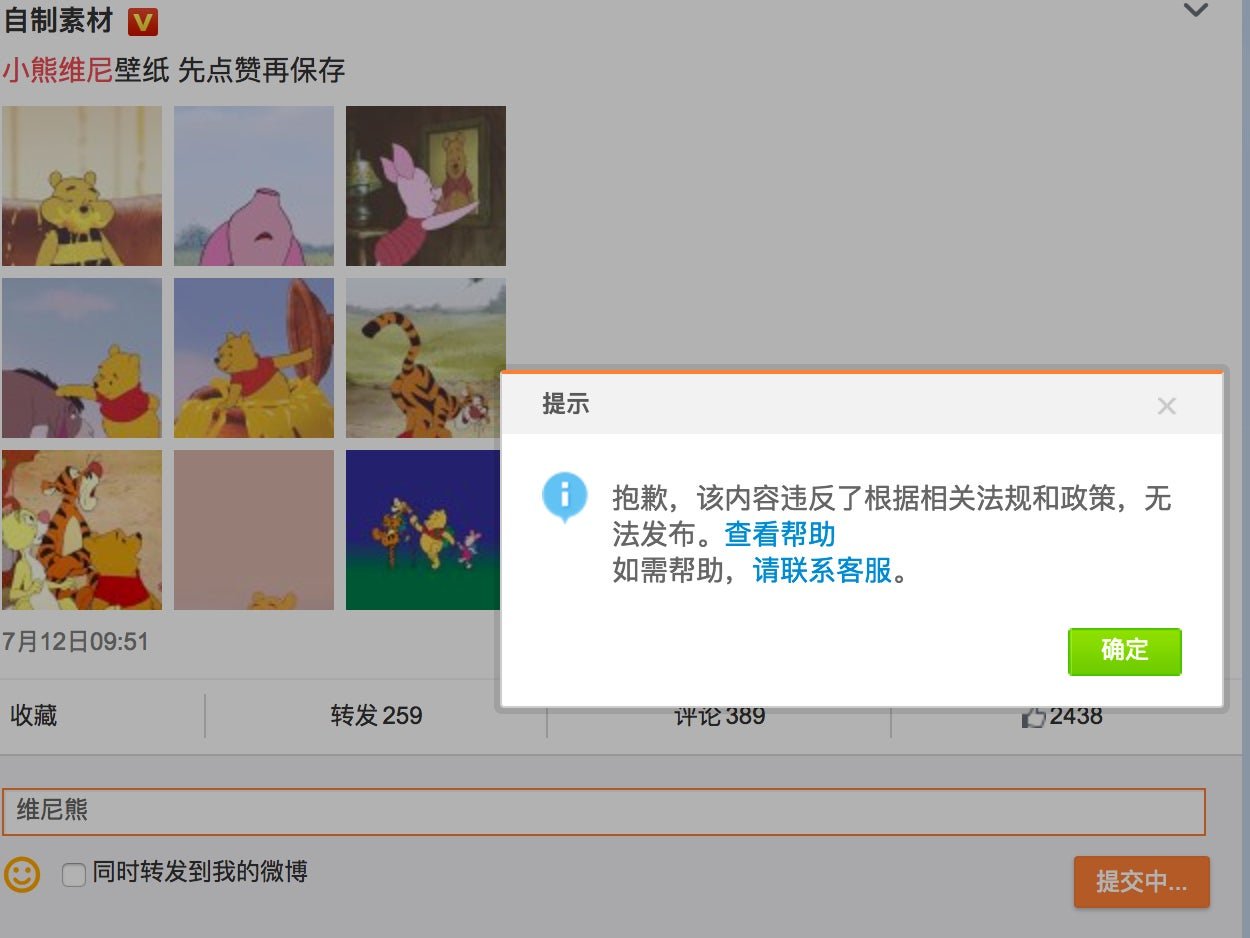Open the 查看帮助 help link
This screenshot has width=1250, height=938.
point(780,534)
